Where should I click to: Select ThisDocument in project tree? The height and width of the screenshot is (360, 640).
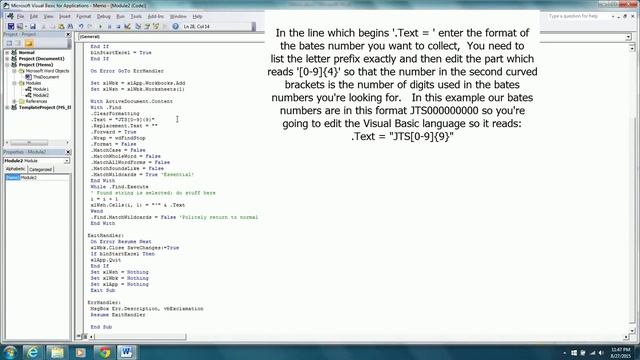(x=46, y=77)
